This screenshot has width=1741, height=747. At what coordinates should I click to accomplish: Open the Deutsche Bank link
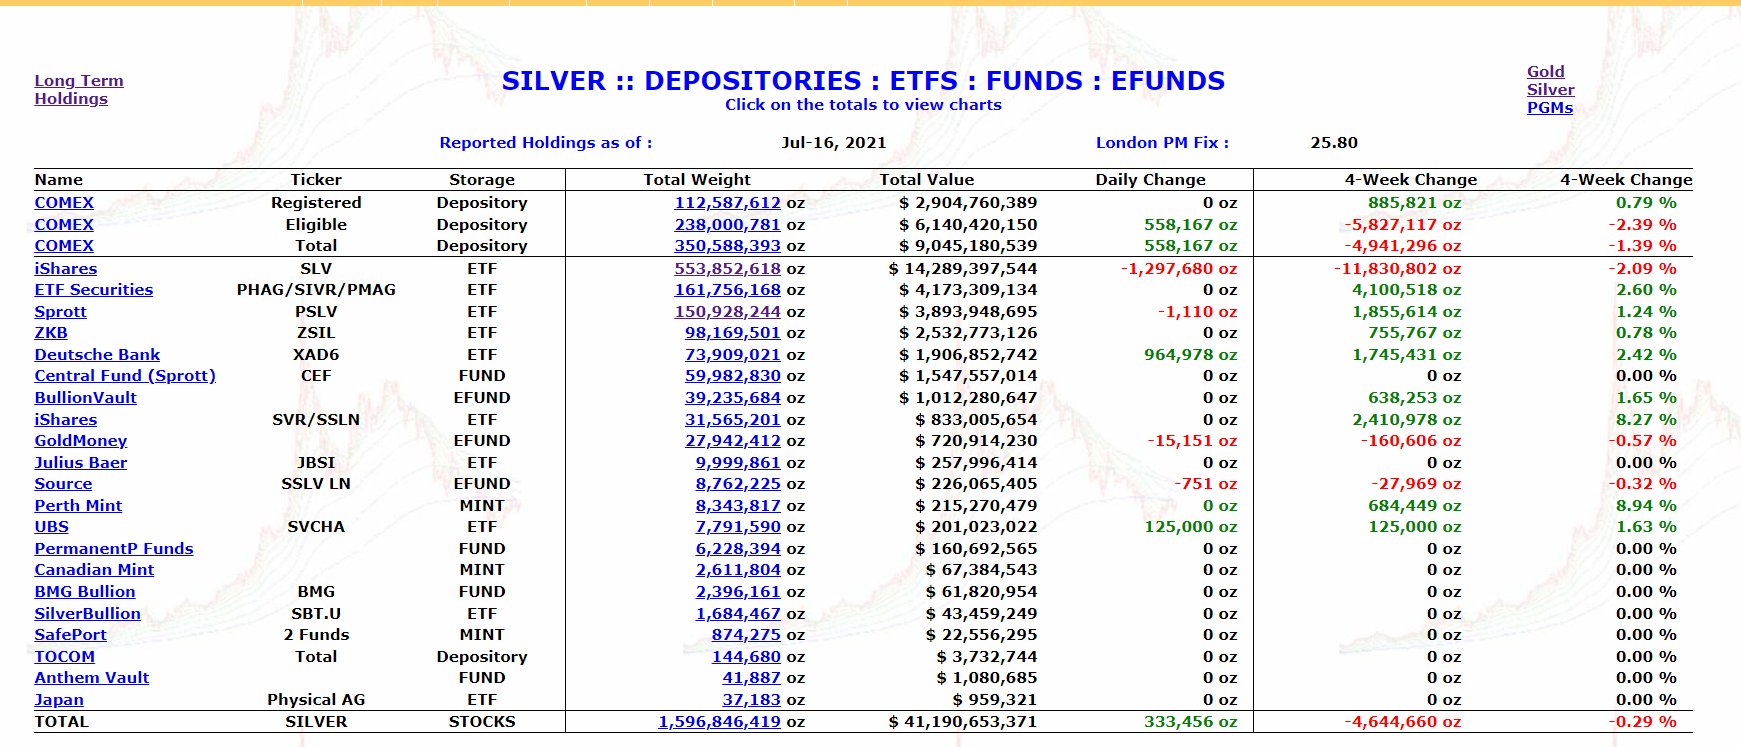pyautogui.click(x=97, y=354)
